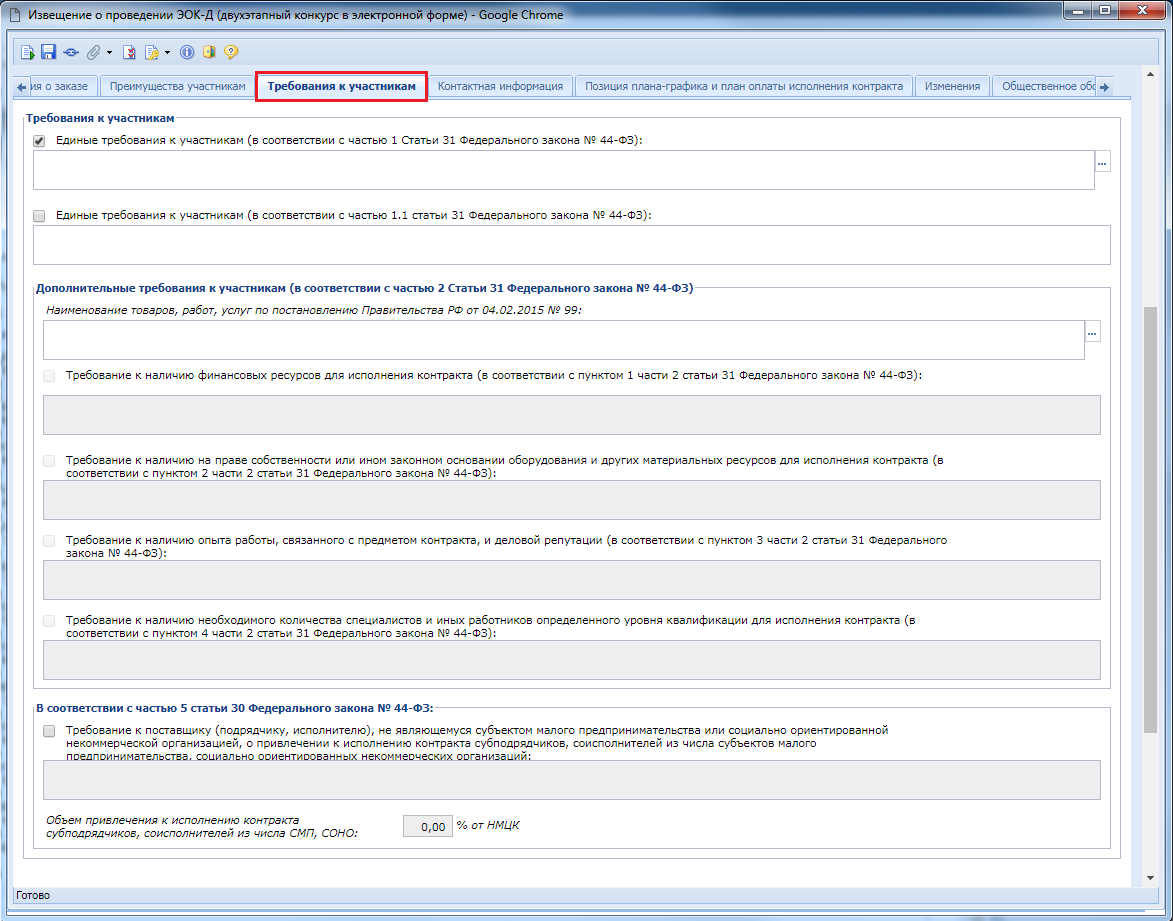
Task: Click the scrollbar down arrow
Action: click(1151, 878)
